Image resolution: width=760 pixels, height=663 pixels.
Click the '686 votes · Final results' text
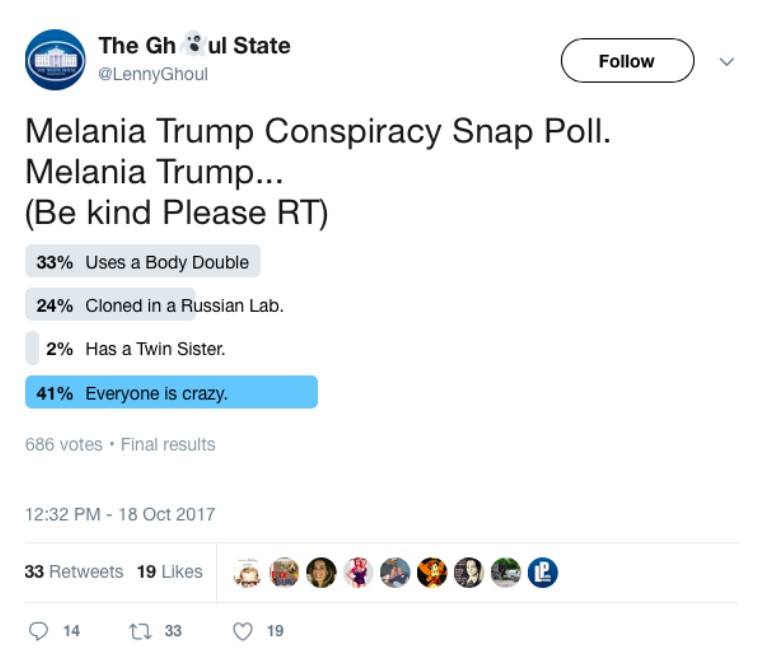point(120,444)
